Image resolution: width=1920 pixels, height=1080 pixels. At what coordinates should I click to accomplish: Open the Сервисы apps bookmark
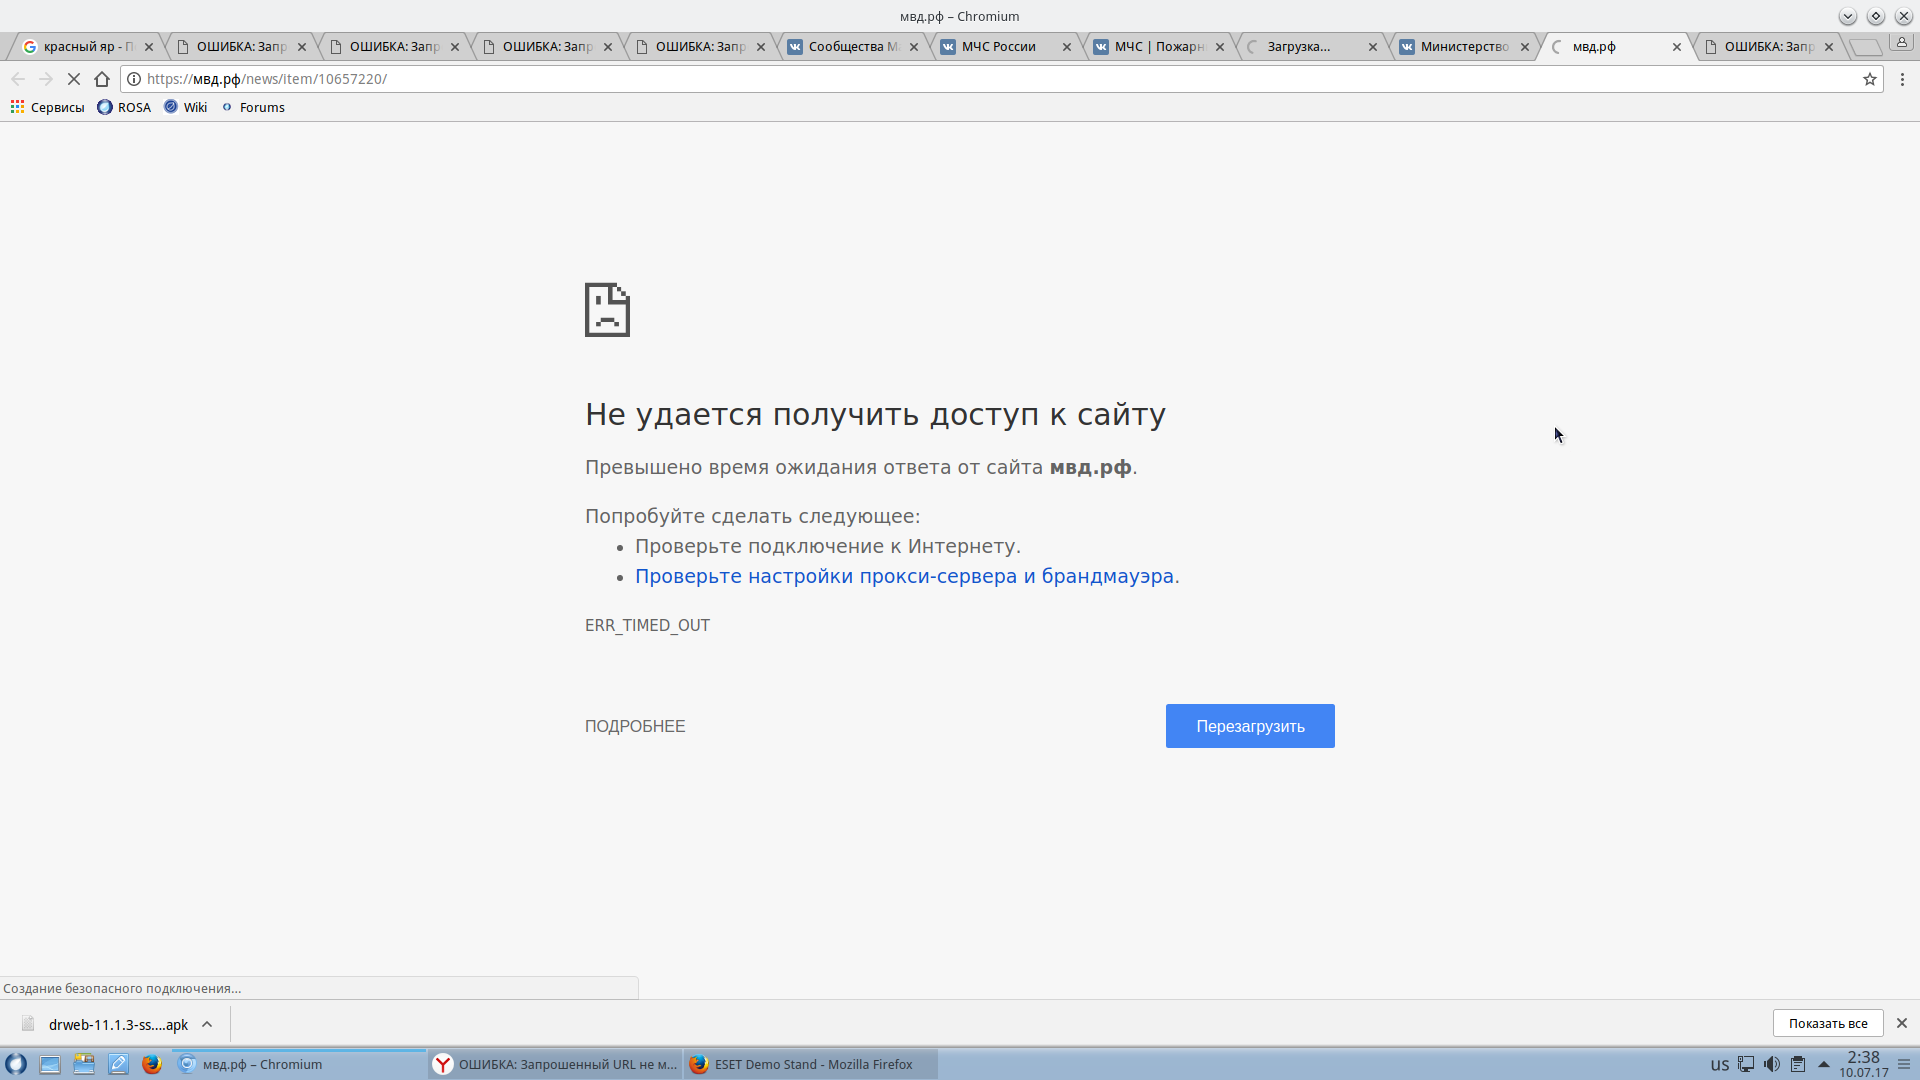tap(47, 107)
